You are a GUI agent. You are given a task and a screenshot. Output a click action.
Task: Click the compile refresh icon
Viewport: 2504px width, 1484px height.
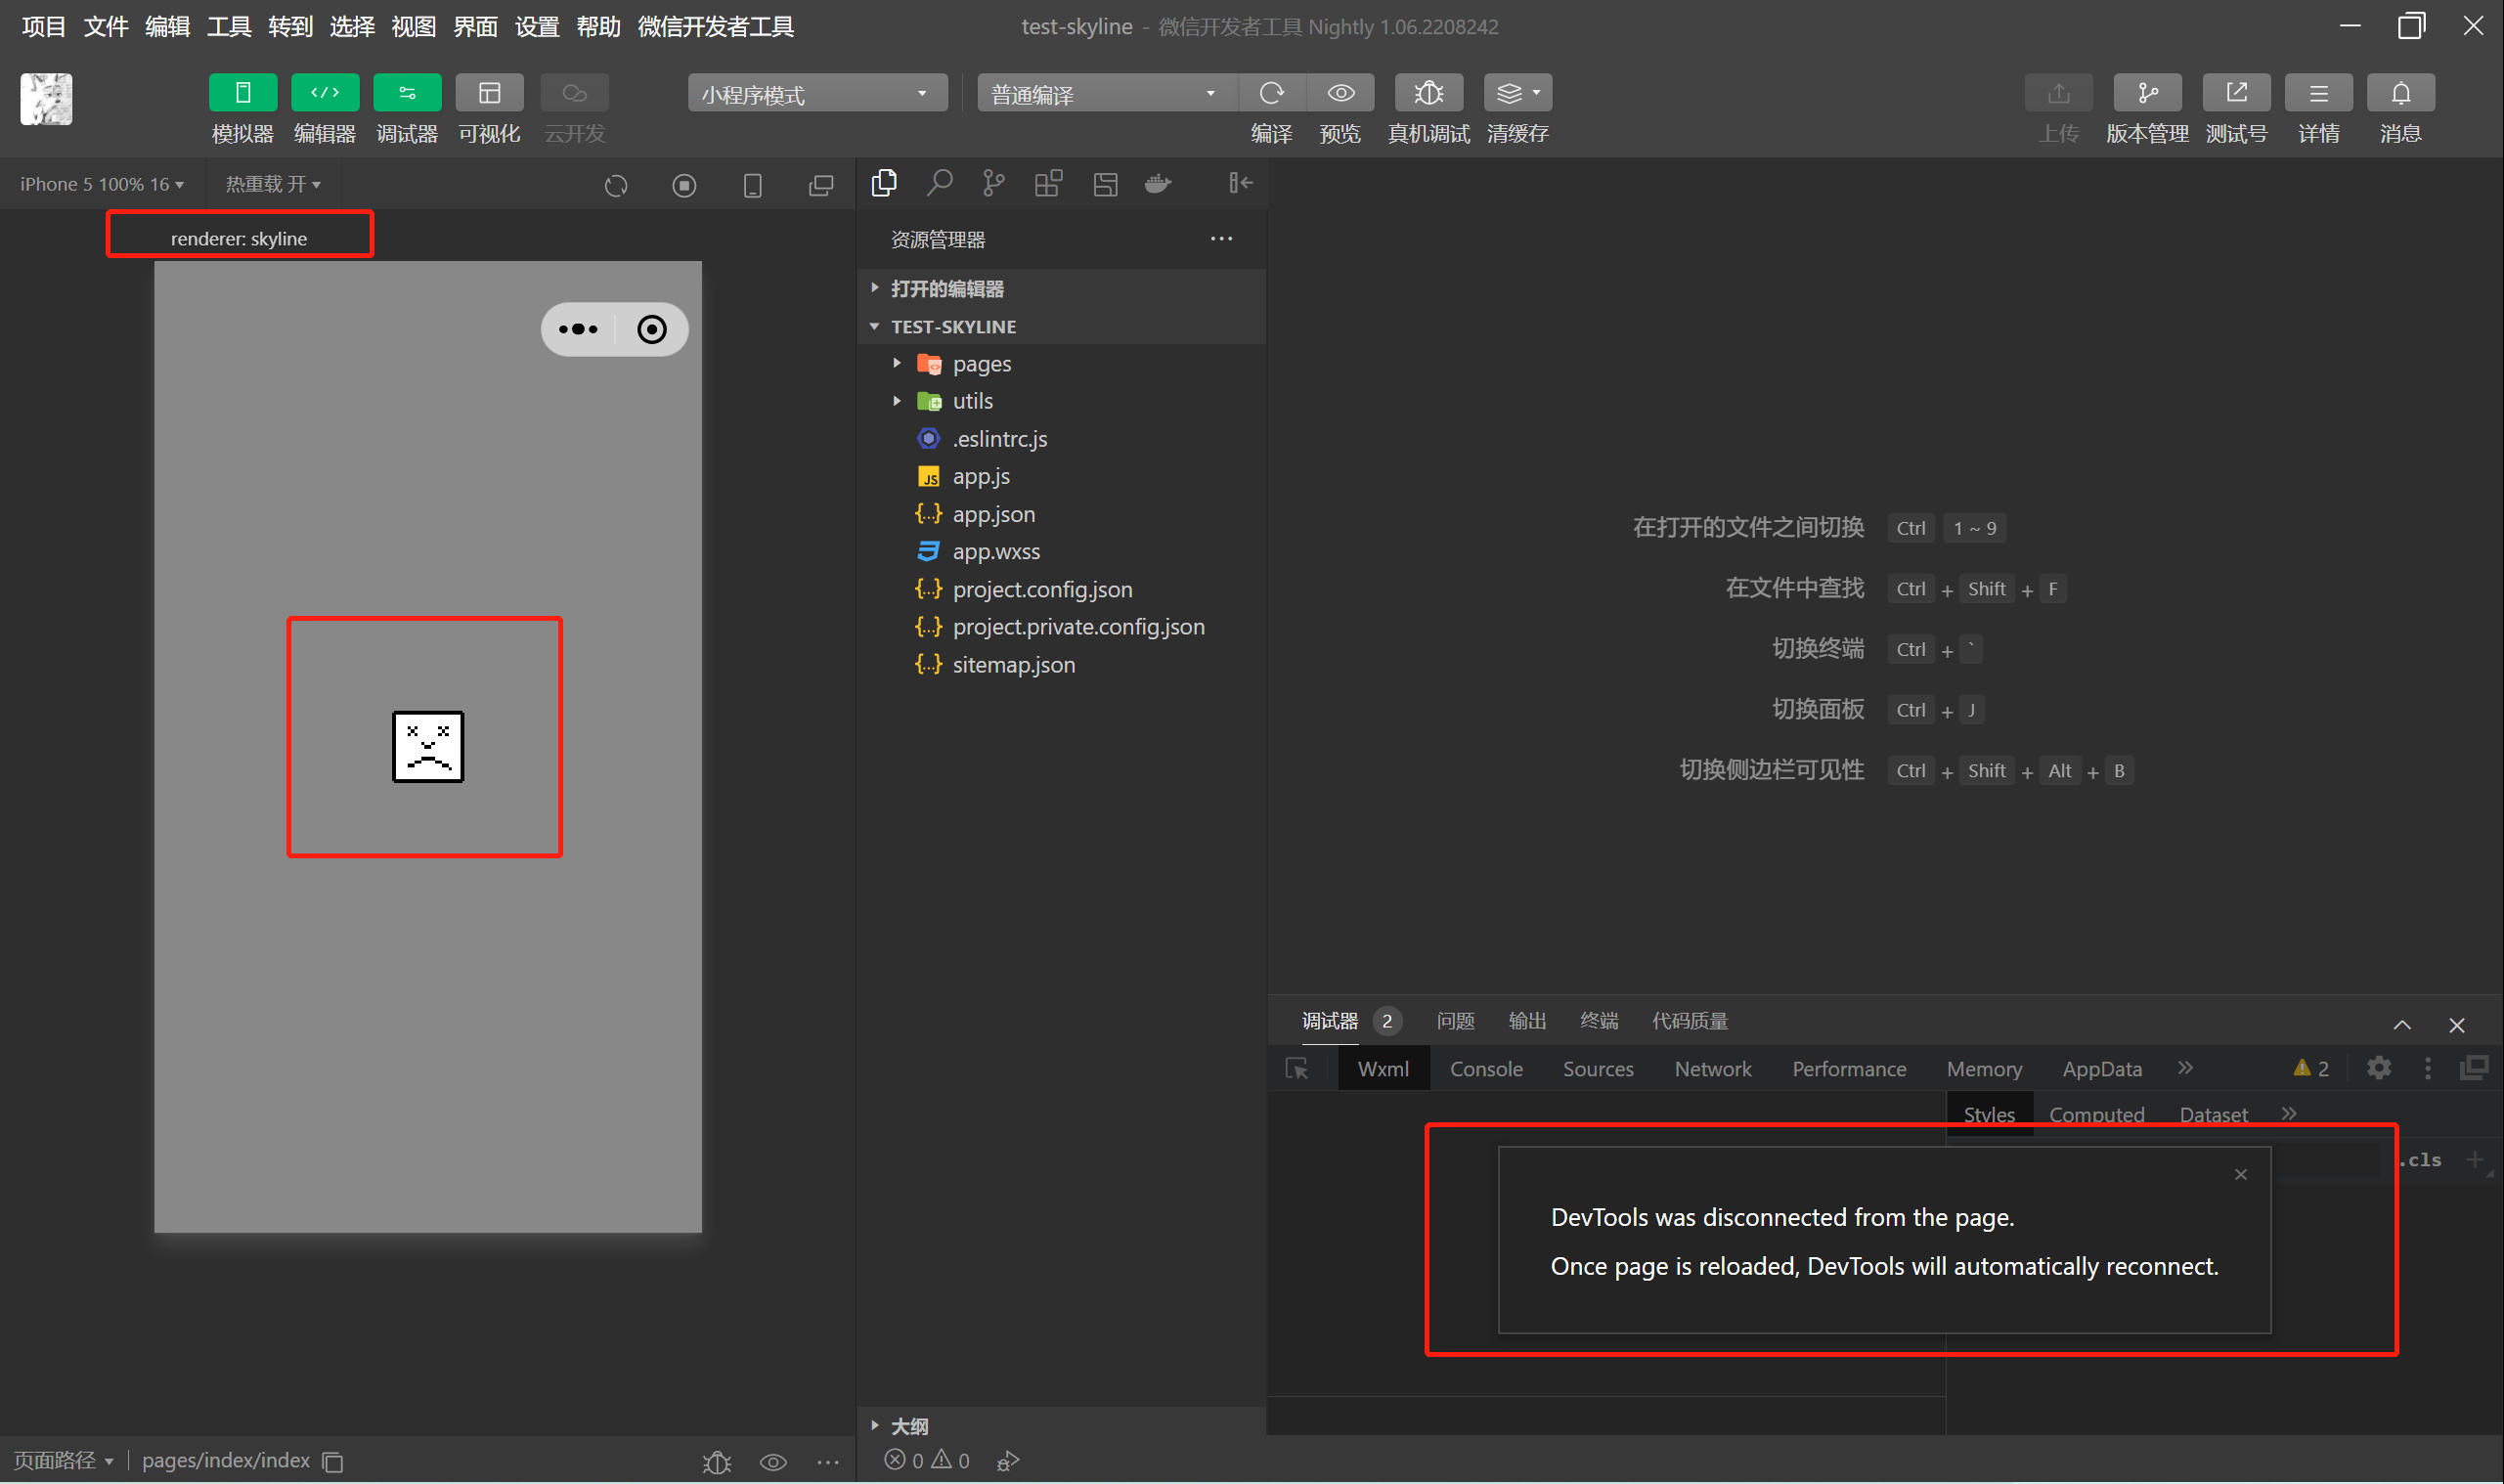pyautogui.click(x=1271, y=93)
